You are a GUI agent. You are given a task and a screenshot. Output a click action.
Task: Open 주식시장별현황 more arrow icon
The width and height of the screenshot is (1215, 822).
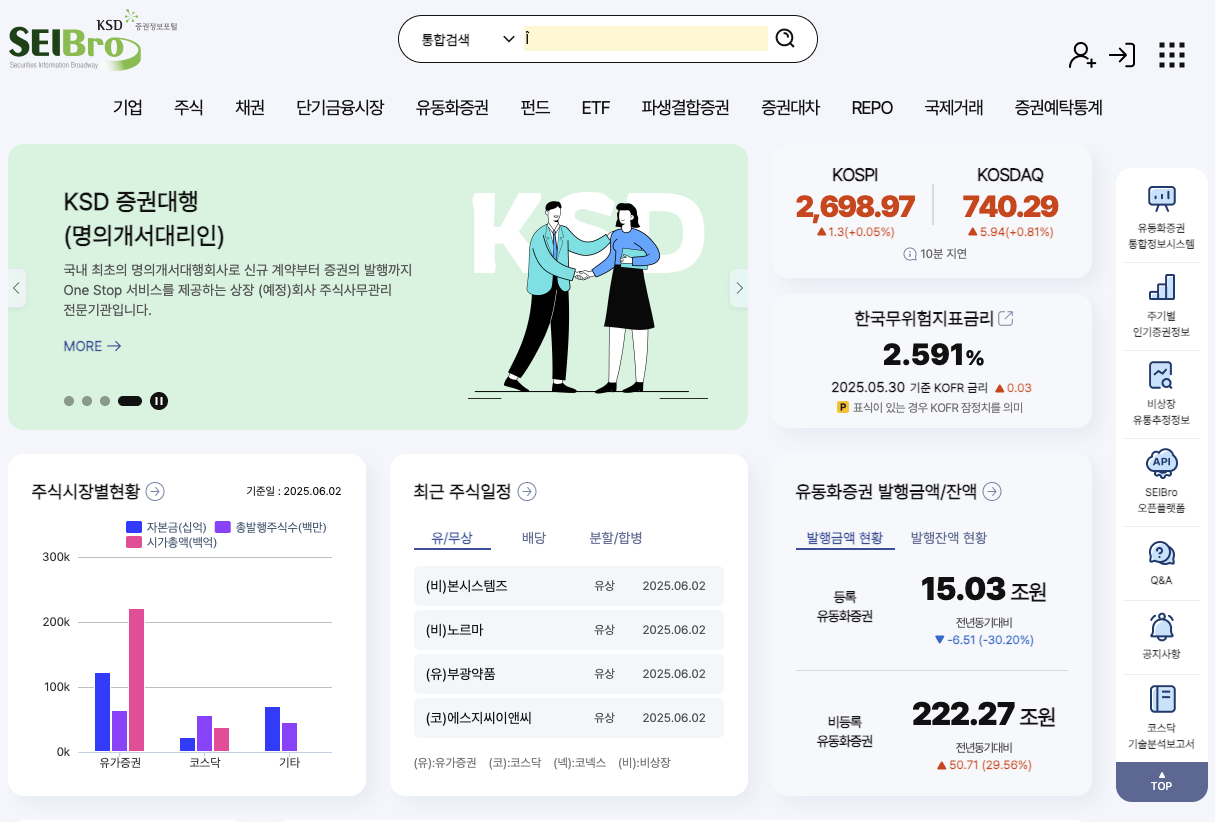(155, 491)
